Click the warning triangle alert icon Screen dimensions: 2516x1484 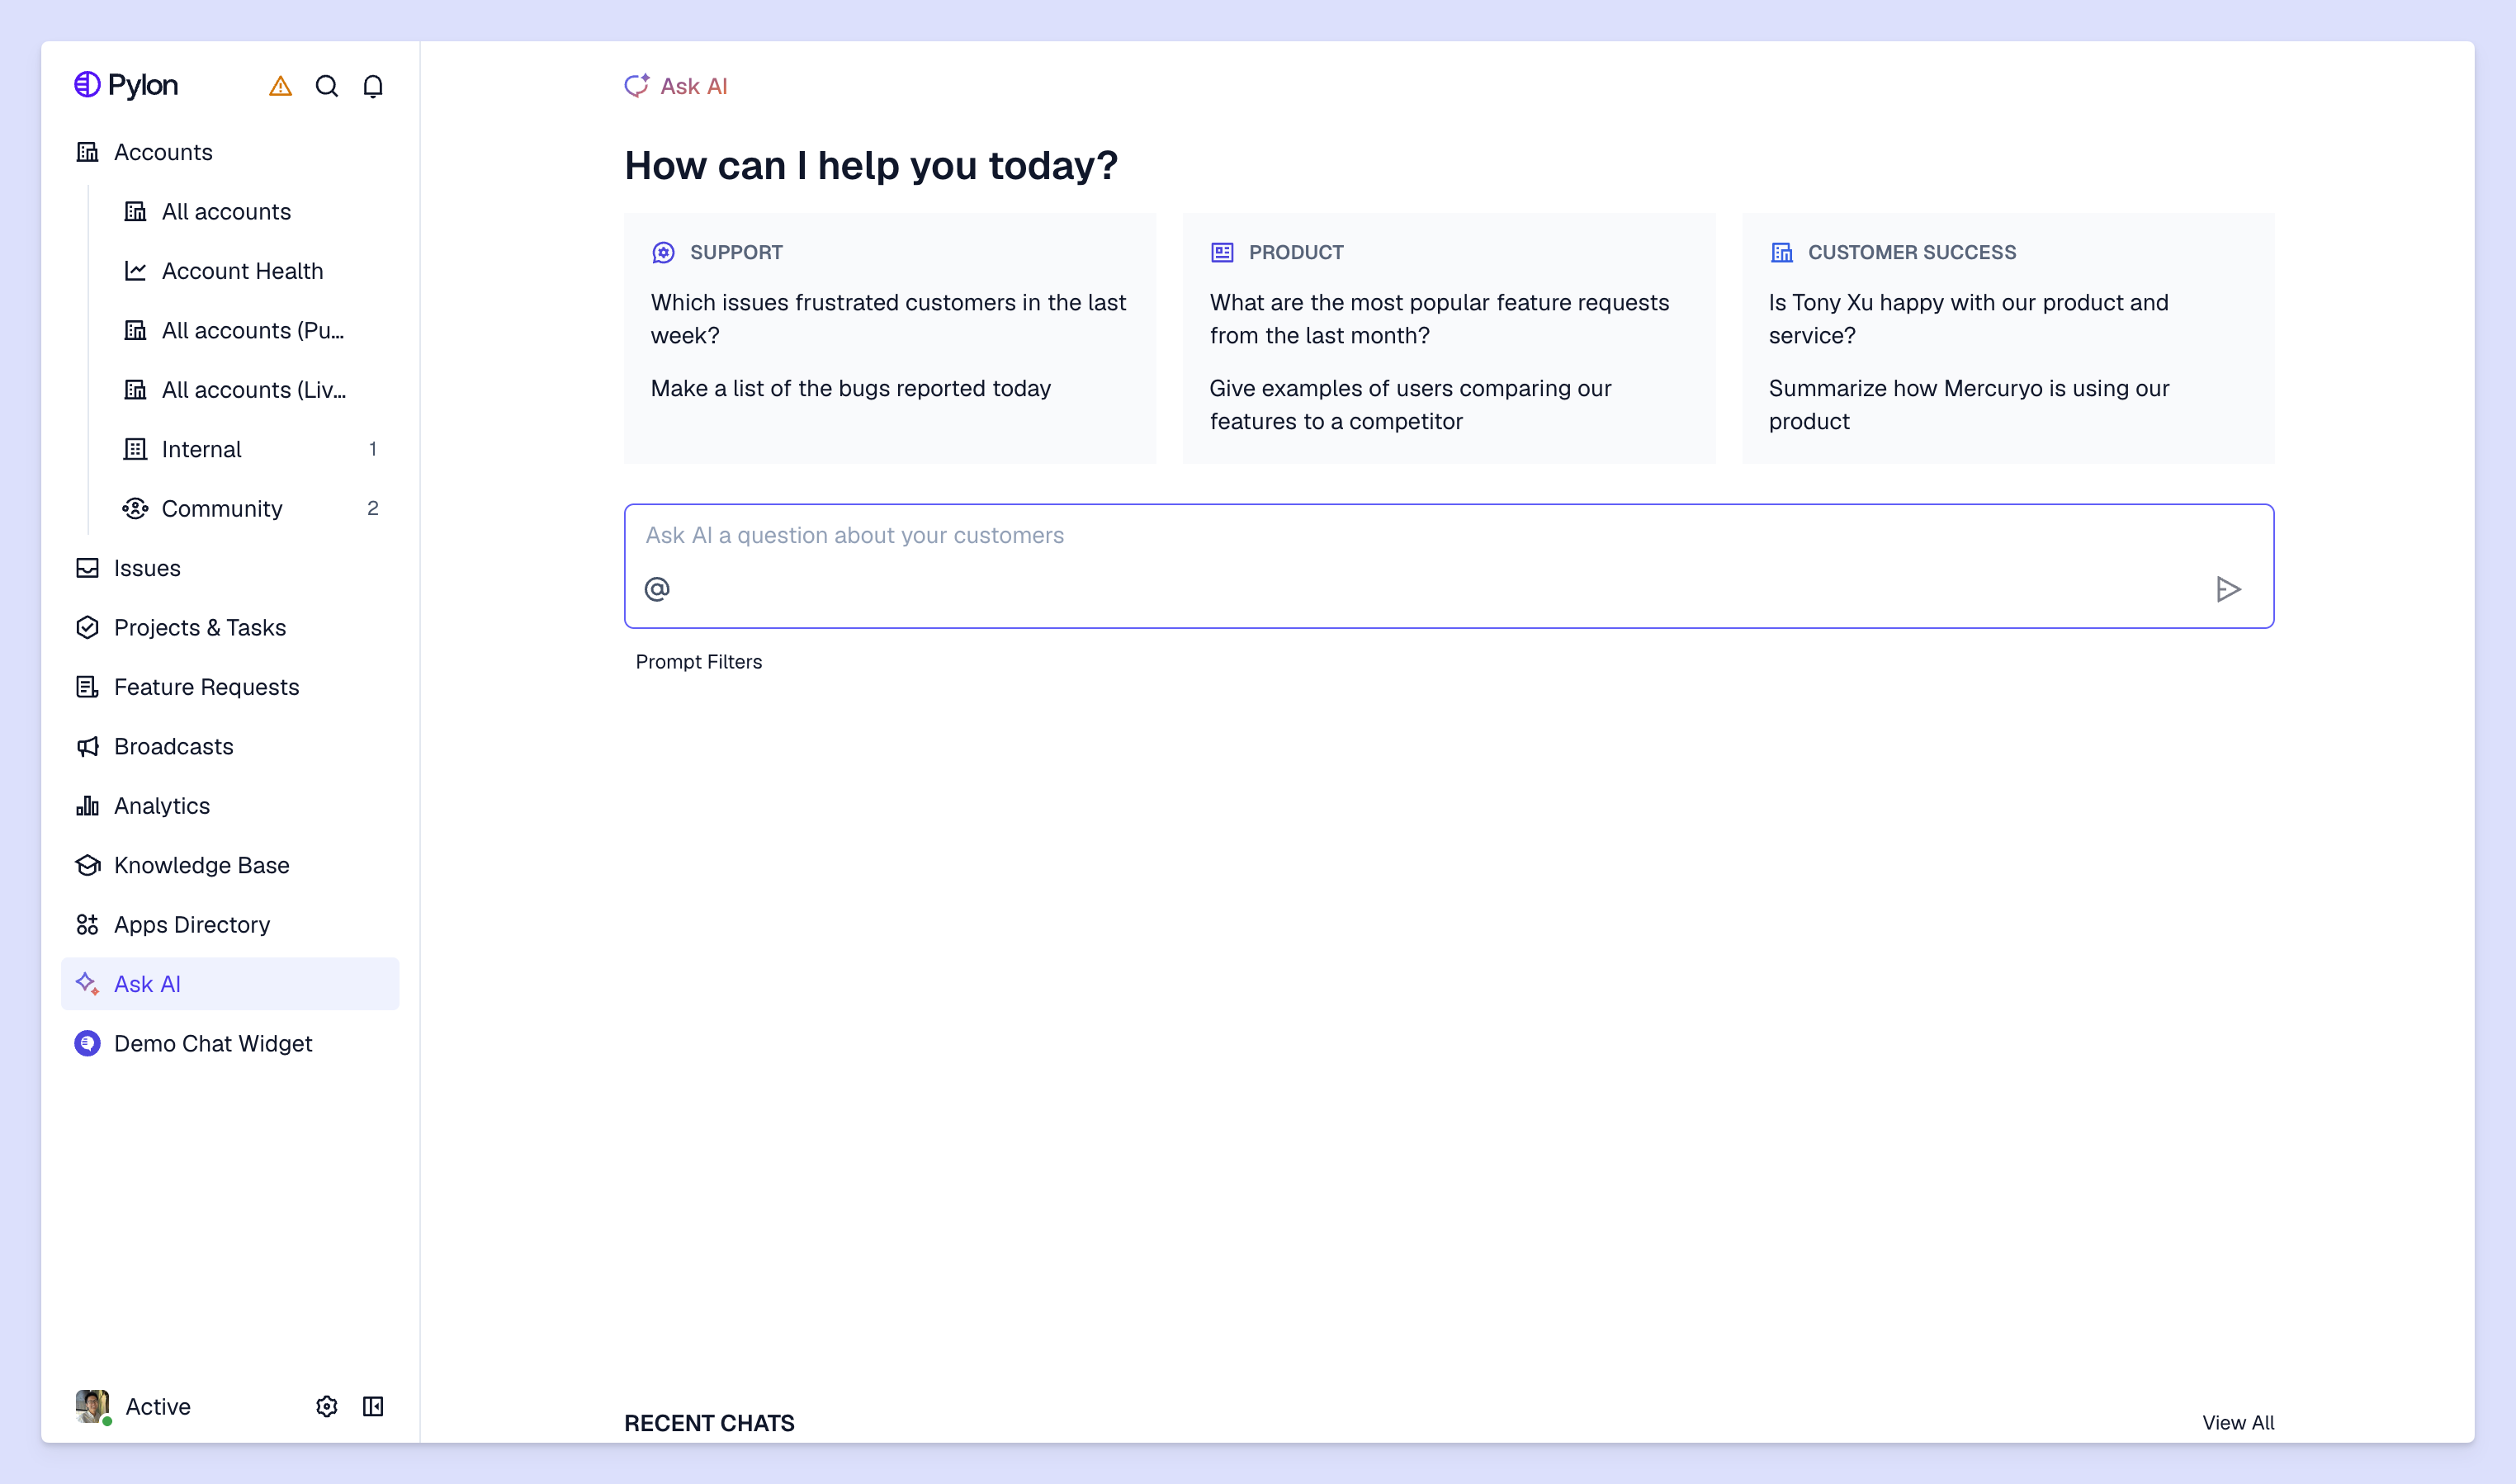[280, 87]
